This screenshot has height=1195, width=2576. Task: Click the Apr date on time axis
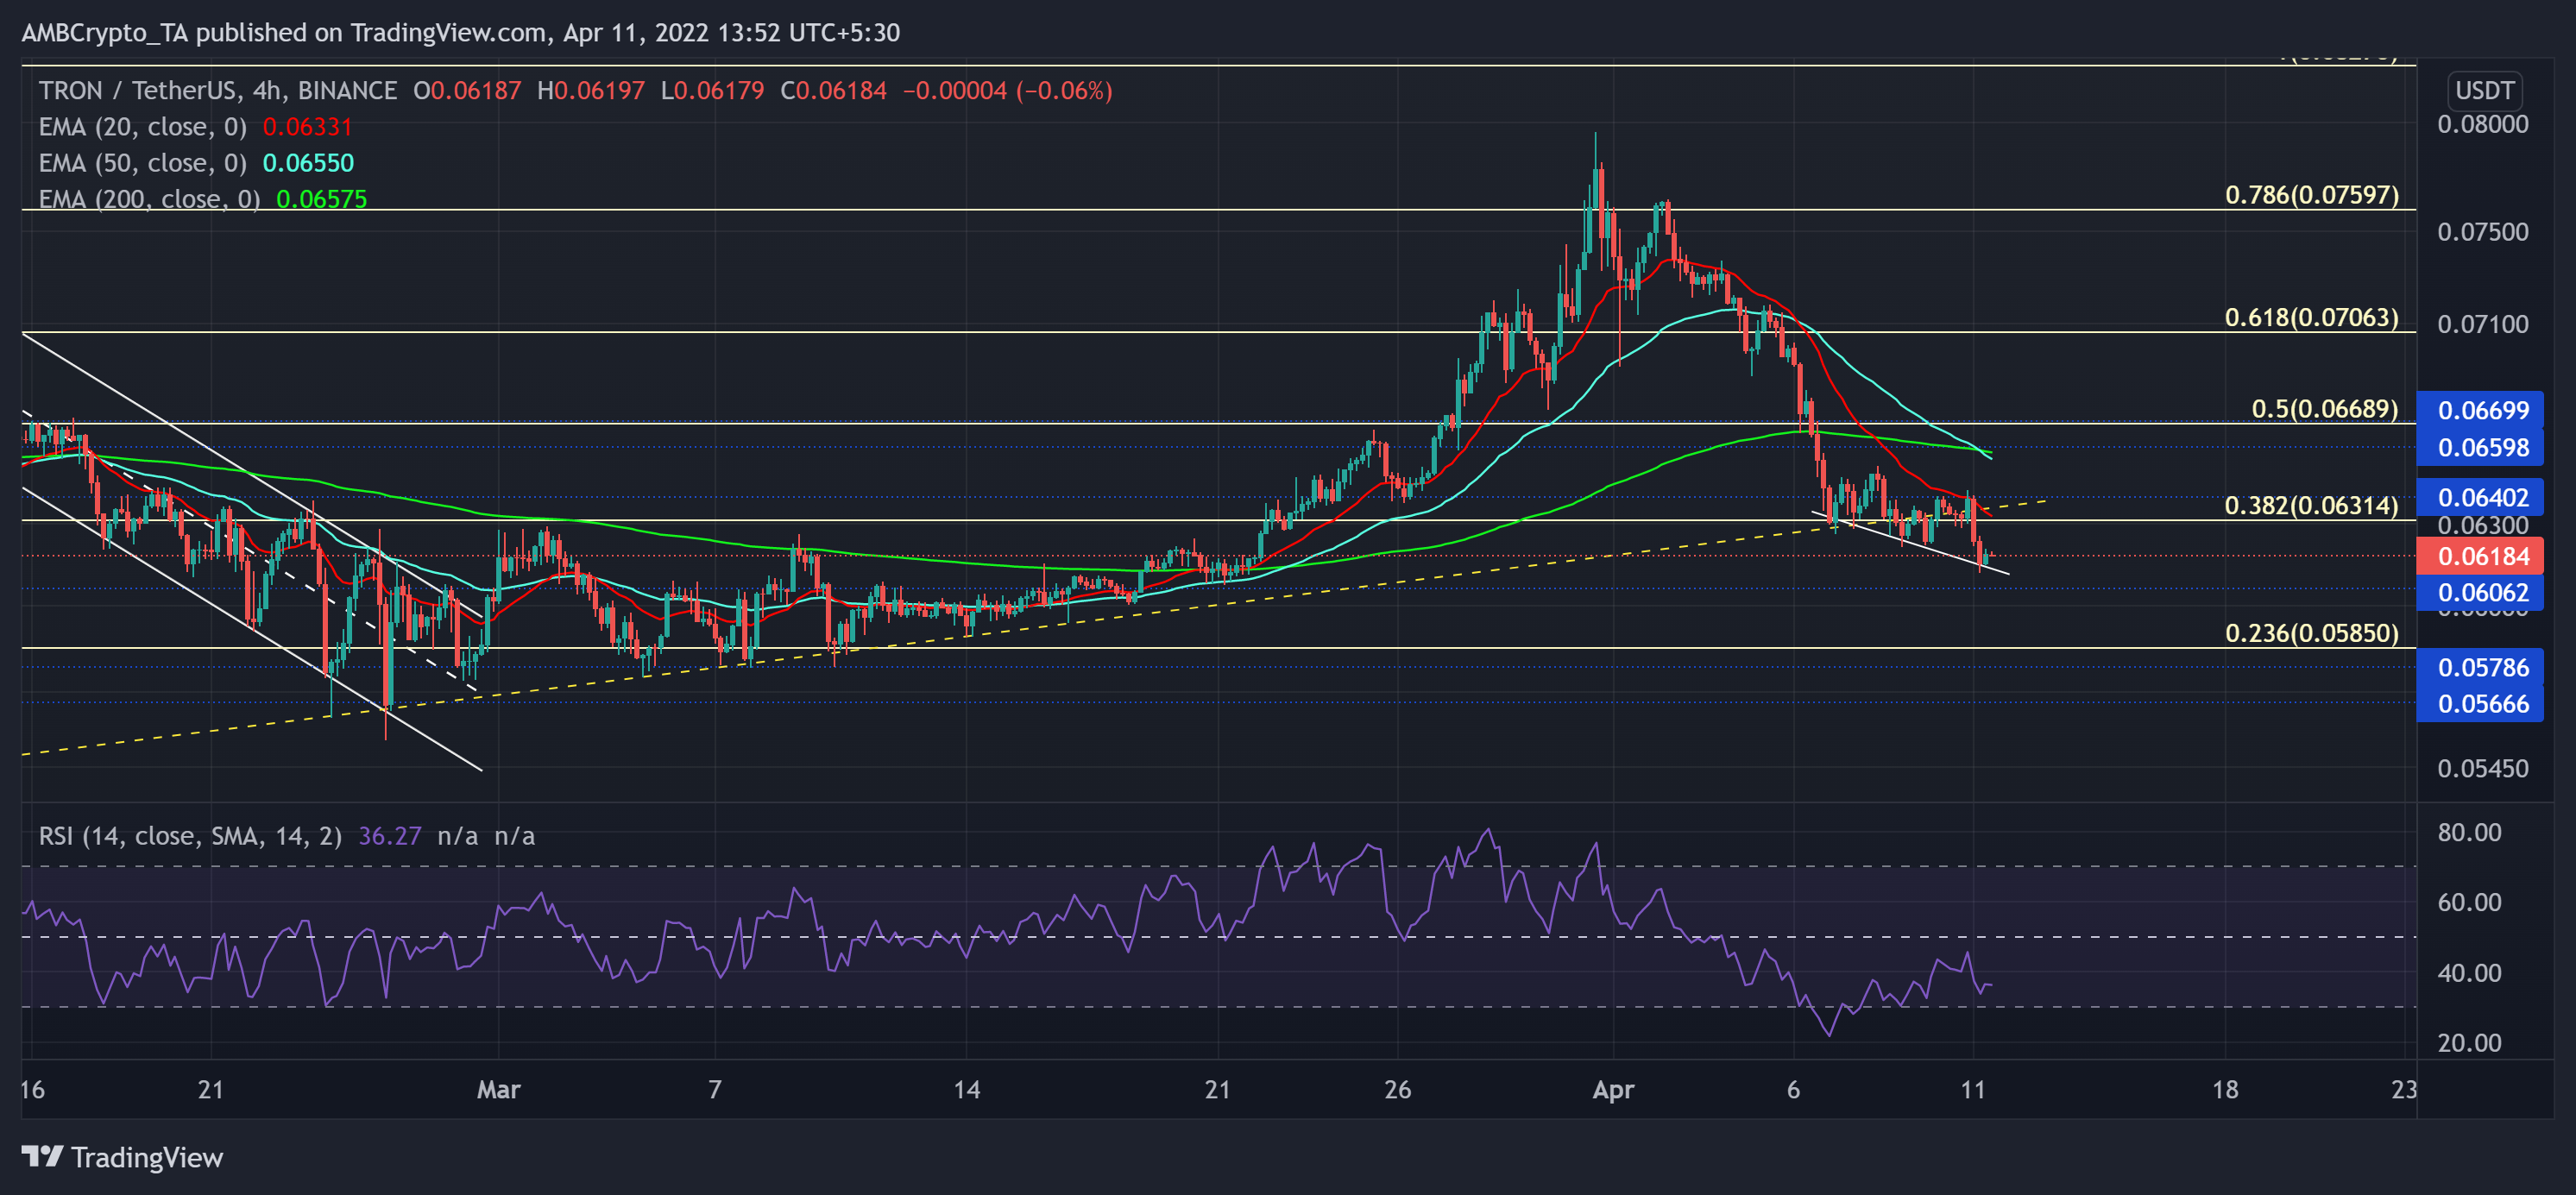1612,1090
